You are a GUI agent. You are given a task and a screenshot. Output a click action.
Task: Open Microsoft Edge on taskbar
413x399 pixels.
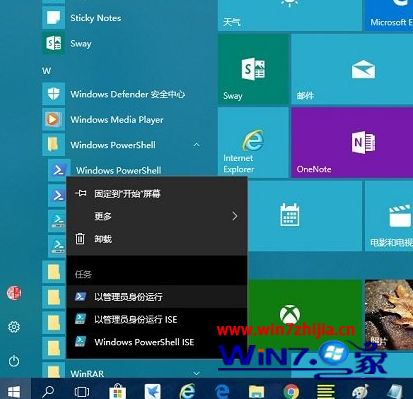coord(222,392)
